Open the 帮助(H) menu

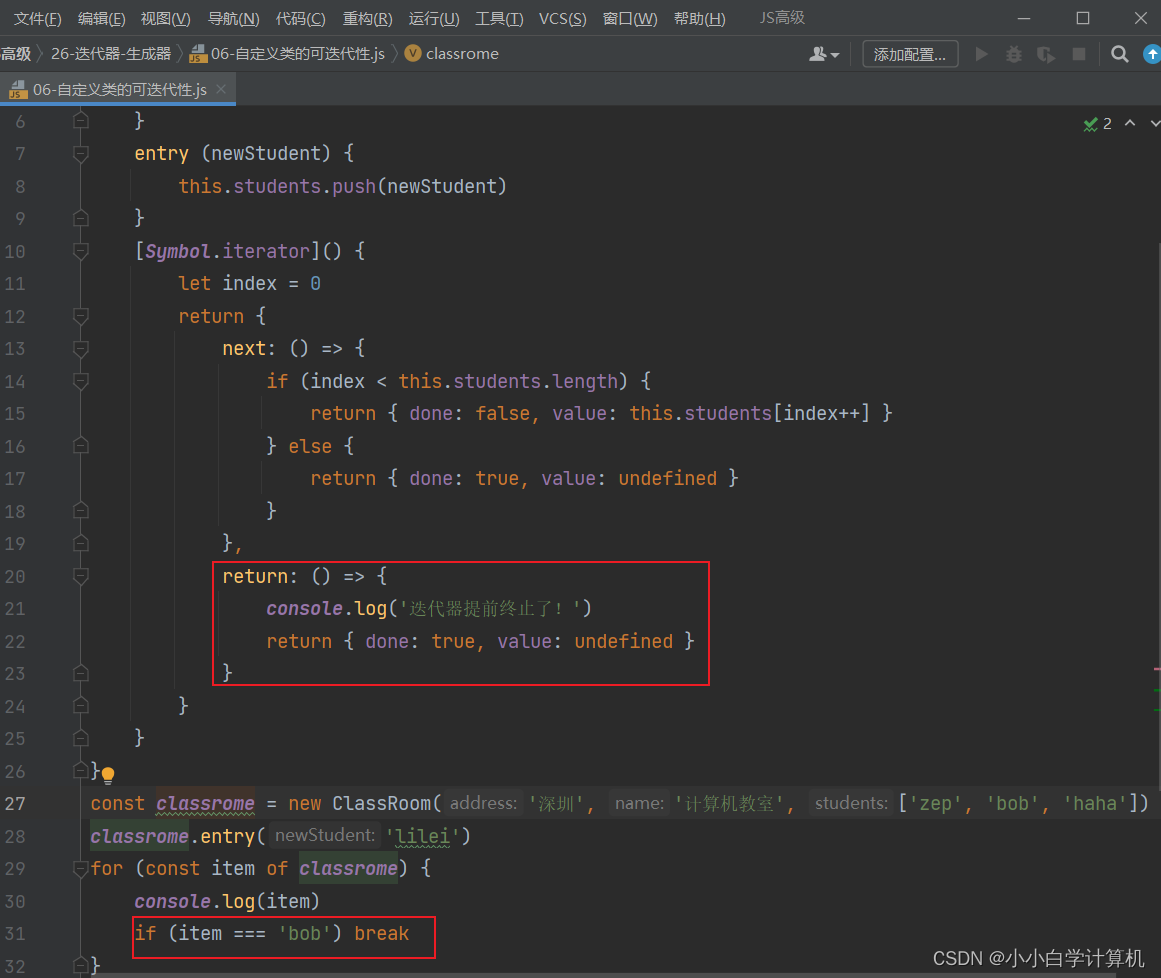point(700,19)
